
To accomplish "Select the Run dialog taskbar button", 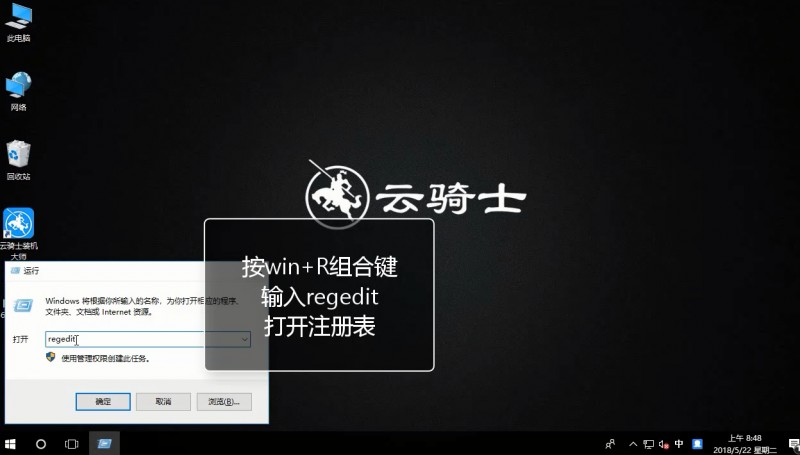I will tap(104, 444).
